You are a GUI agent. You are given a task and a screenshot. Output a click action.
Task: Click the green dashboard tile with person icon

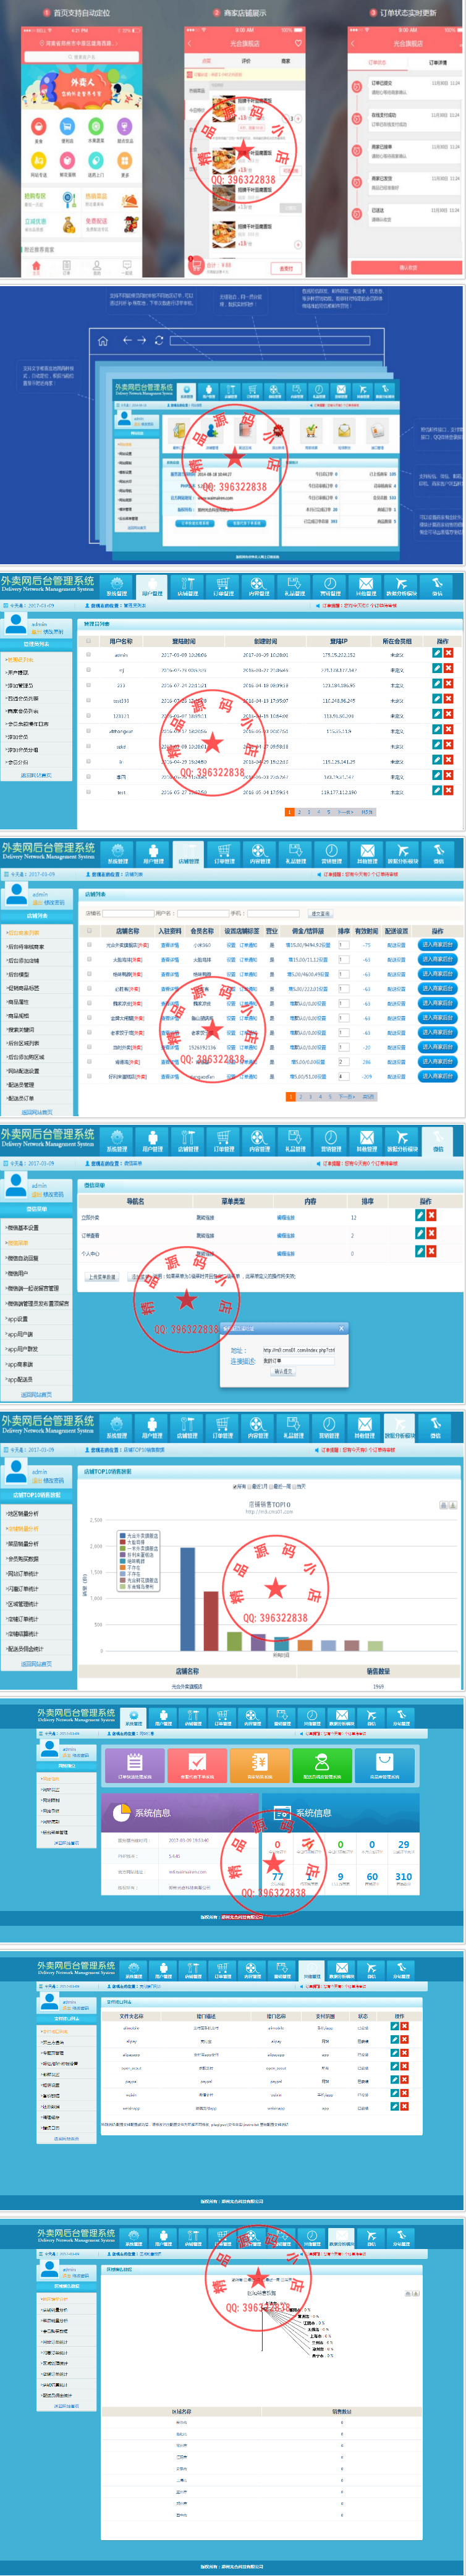click(x=322, y=1765)
